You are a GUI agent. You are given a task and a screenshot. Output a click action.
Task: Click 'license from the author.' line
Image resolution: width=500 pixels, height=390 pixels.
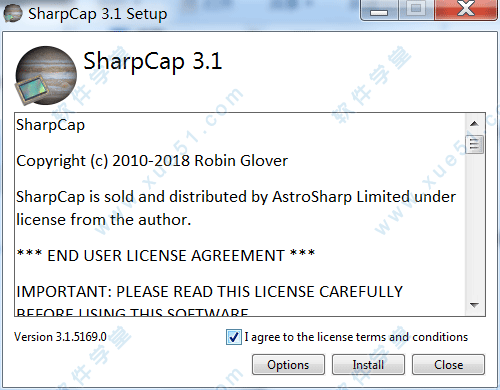[104, 220]
